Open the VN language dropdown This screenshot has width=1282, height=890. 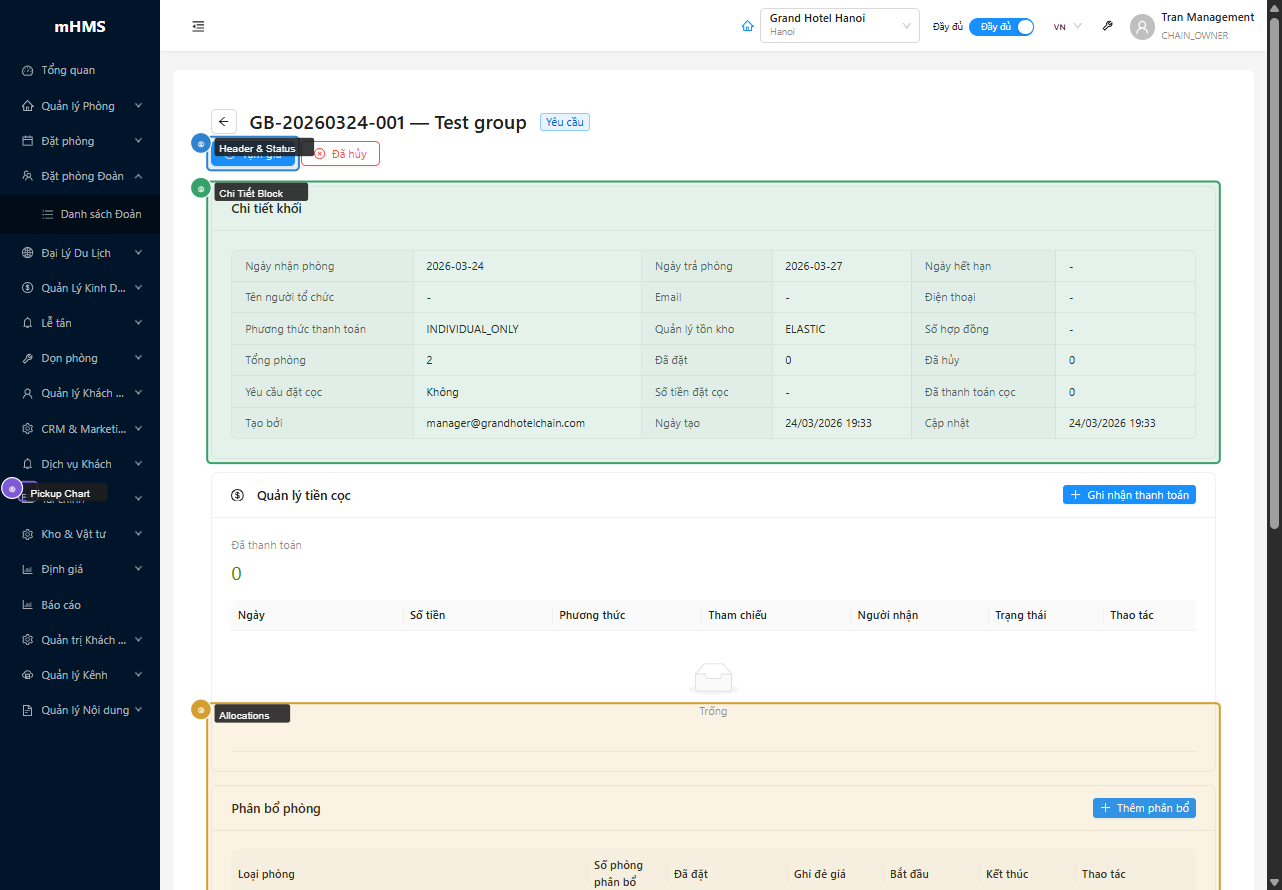point(1066,27)
